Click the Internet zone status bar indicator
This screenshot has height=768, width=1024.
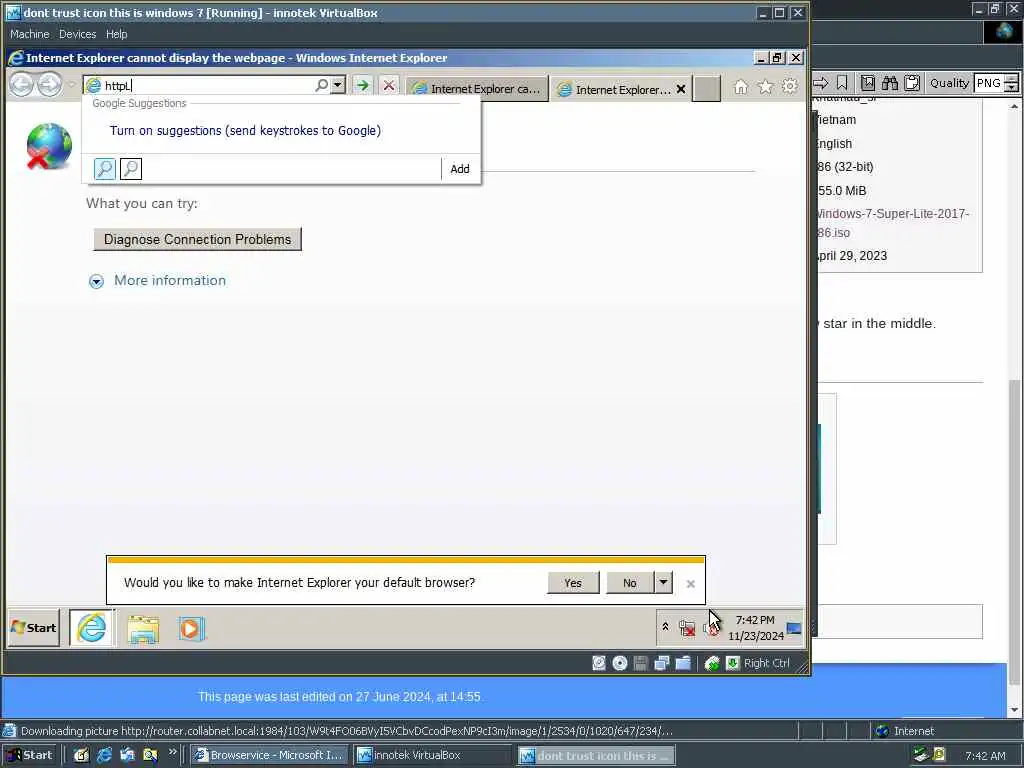906,731
